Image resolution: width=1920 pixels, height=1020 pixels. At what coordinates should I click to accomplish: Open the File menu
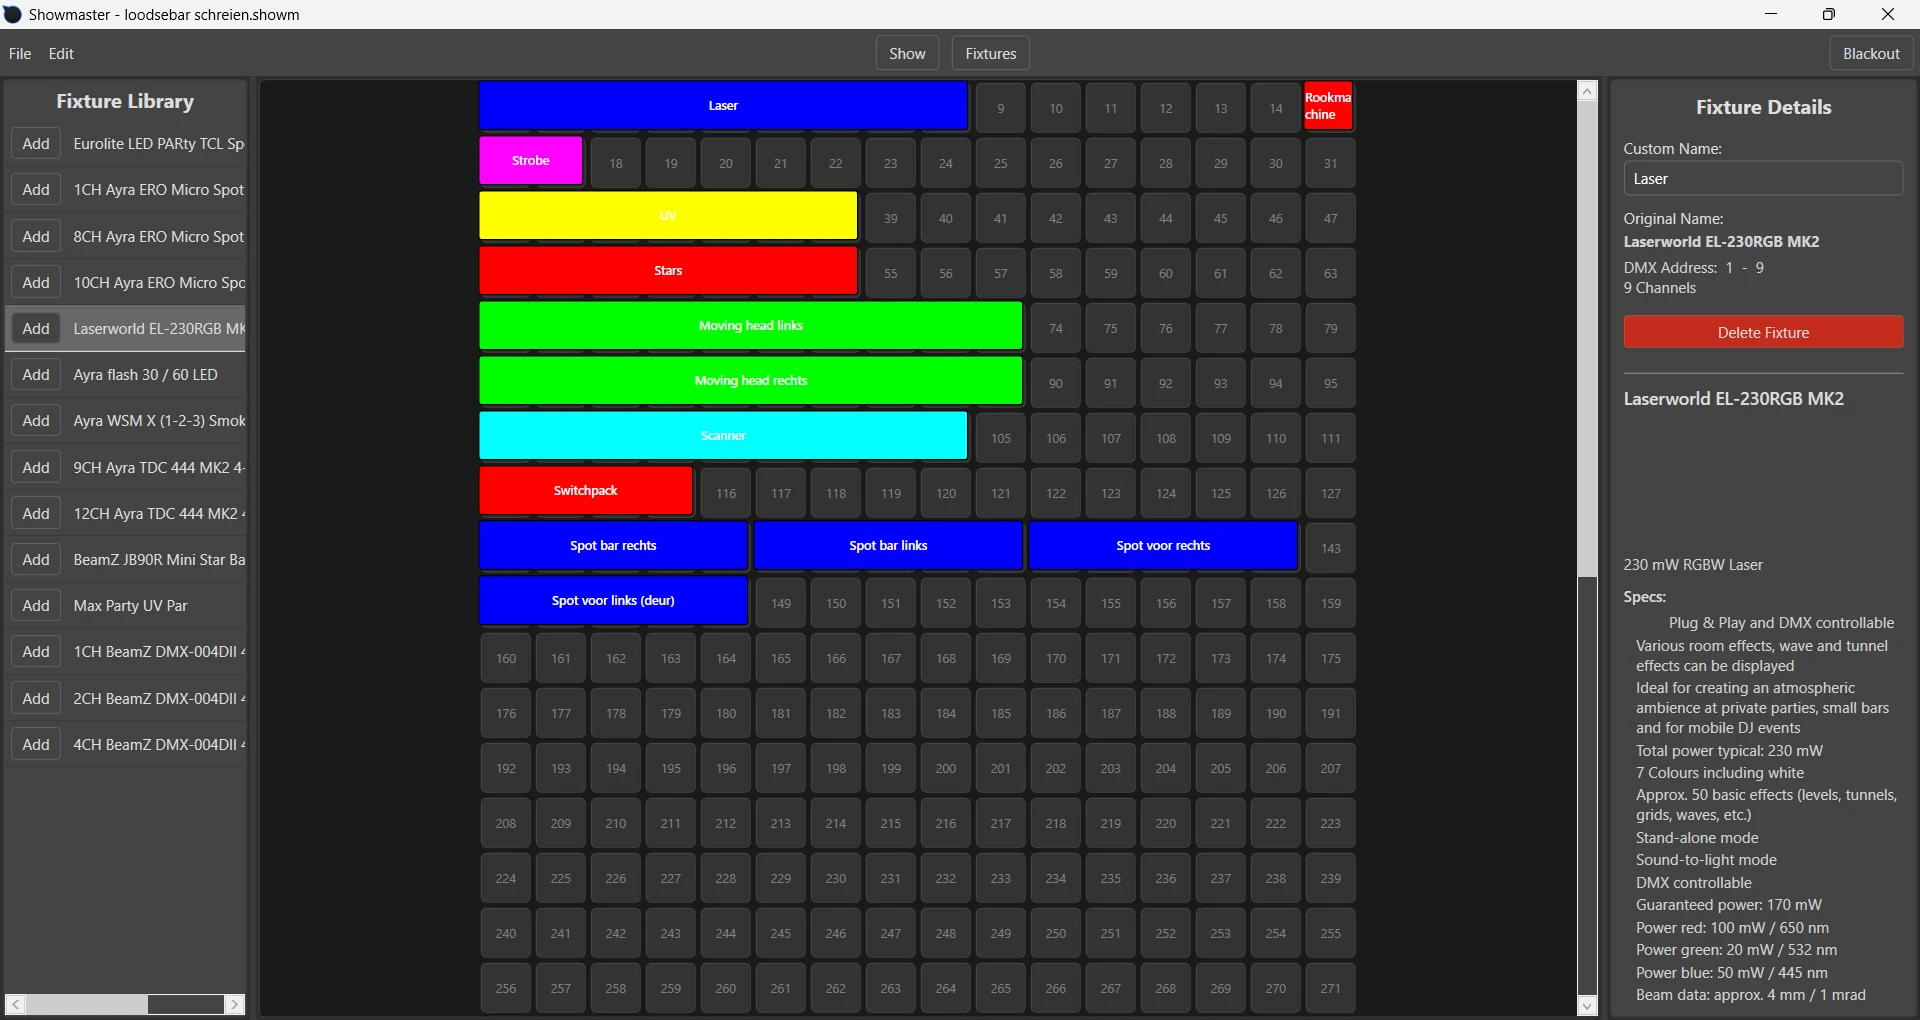(19, 53)
